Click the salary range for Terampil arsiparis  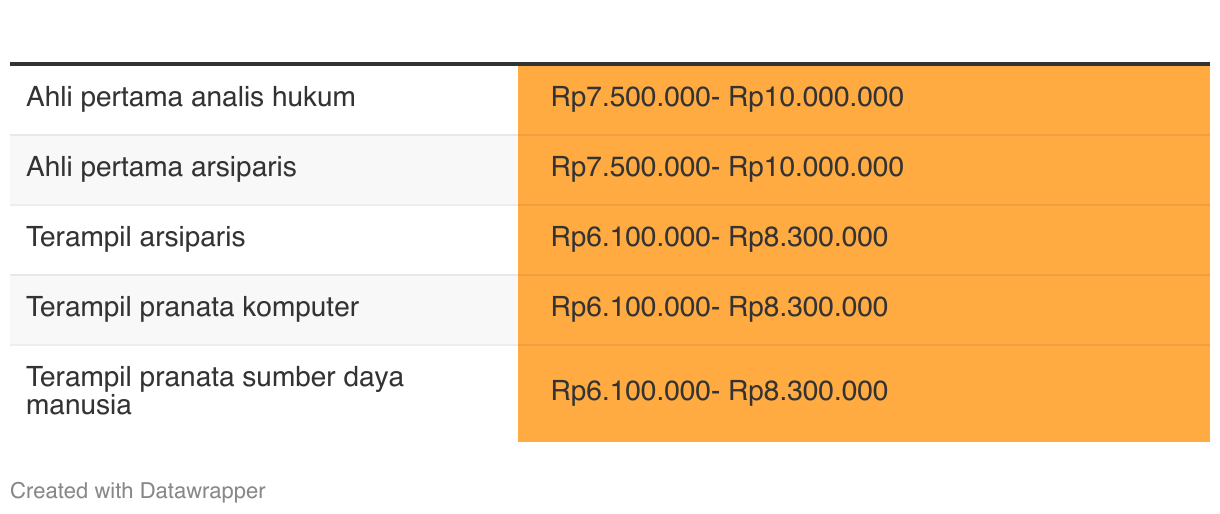(719, 237)
